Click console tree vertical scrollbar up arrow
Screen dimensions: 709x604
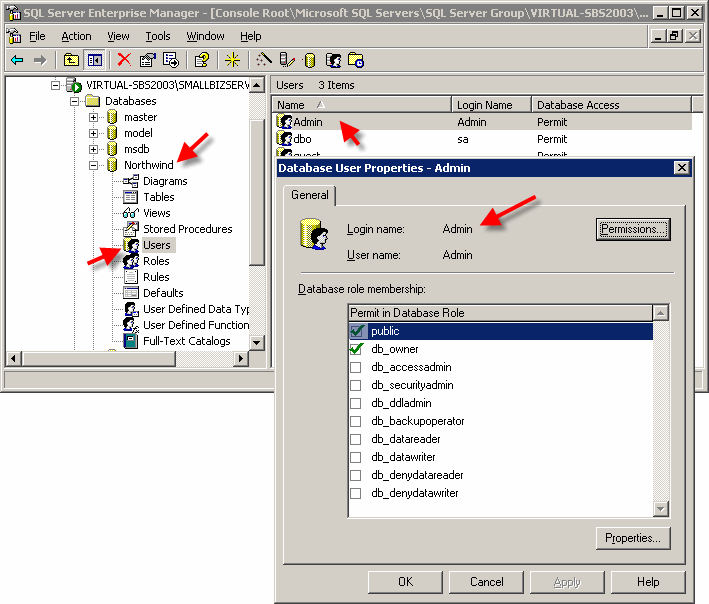click(257, 85)
